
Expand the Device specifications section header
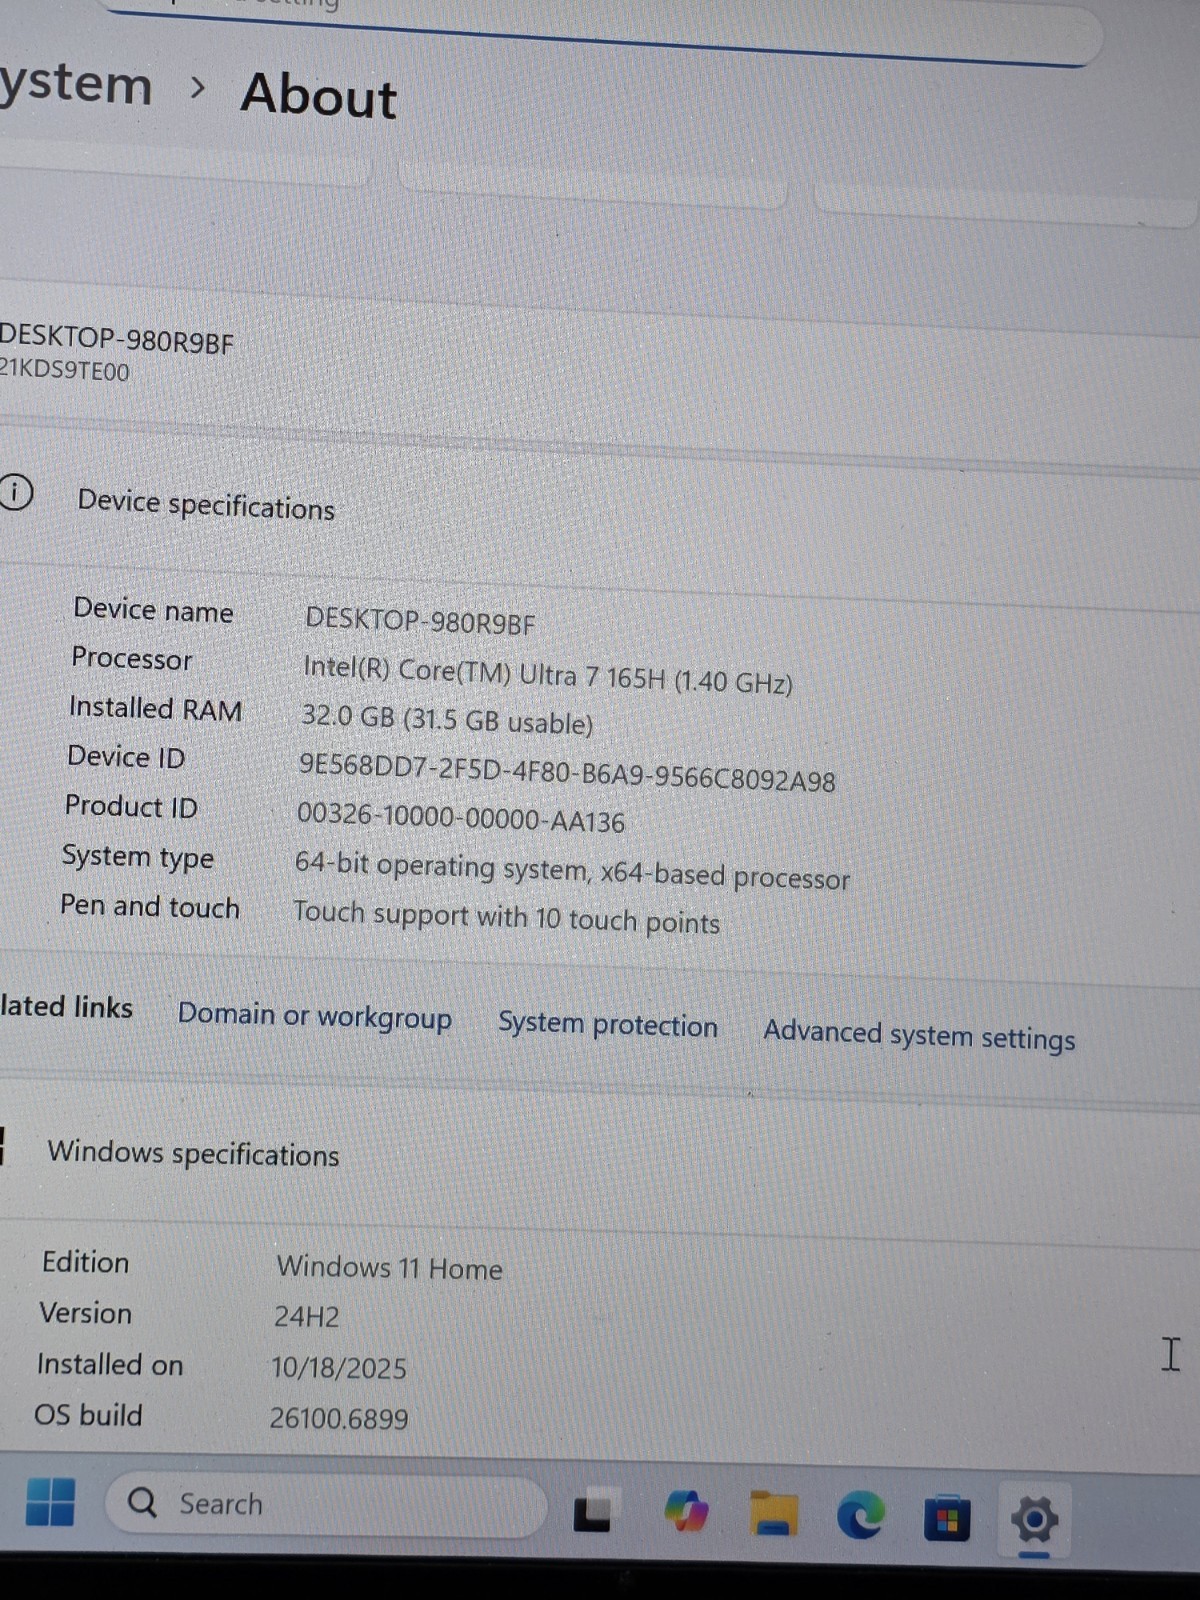[206, 505]
